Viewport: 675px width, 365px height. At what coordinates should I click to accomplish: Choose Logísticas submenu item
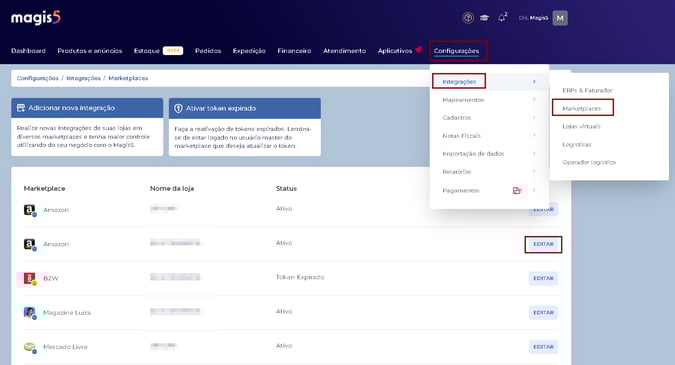click(577, 145)
